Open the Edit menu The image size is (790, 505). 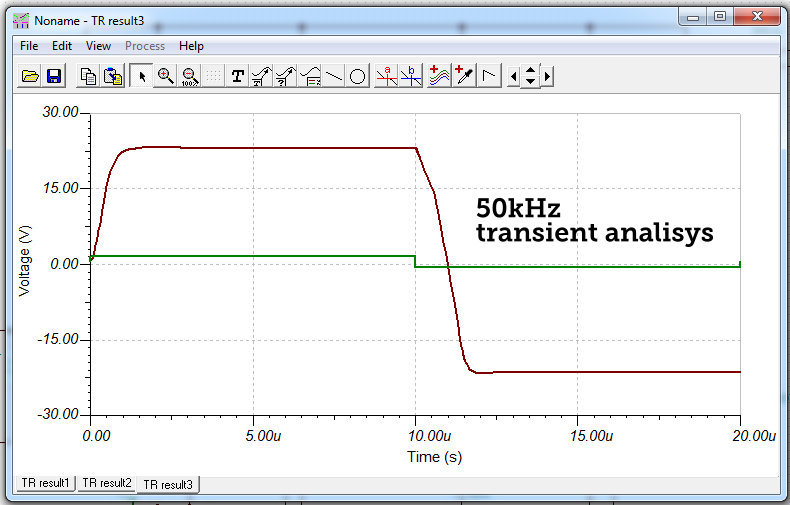point(62,46)
